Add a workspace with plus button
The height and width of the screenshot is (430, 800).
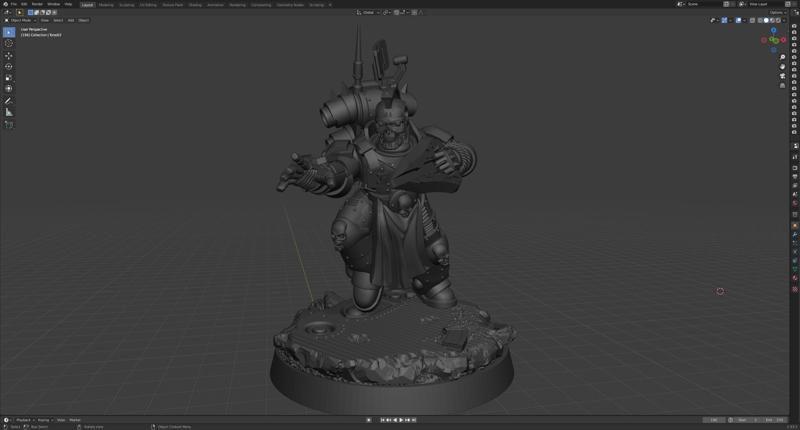[330, 5]
